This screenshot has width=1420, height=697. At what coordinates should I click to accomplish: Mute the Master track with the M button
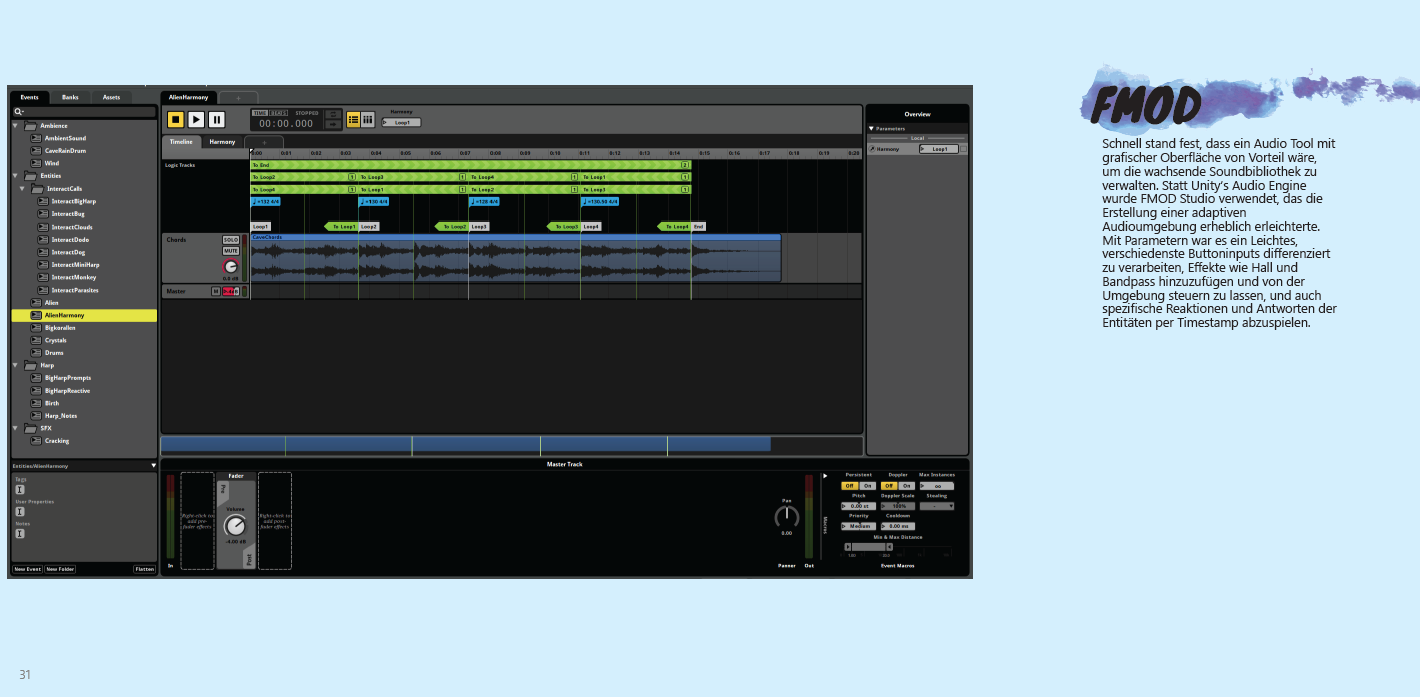point(215,291)
